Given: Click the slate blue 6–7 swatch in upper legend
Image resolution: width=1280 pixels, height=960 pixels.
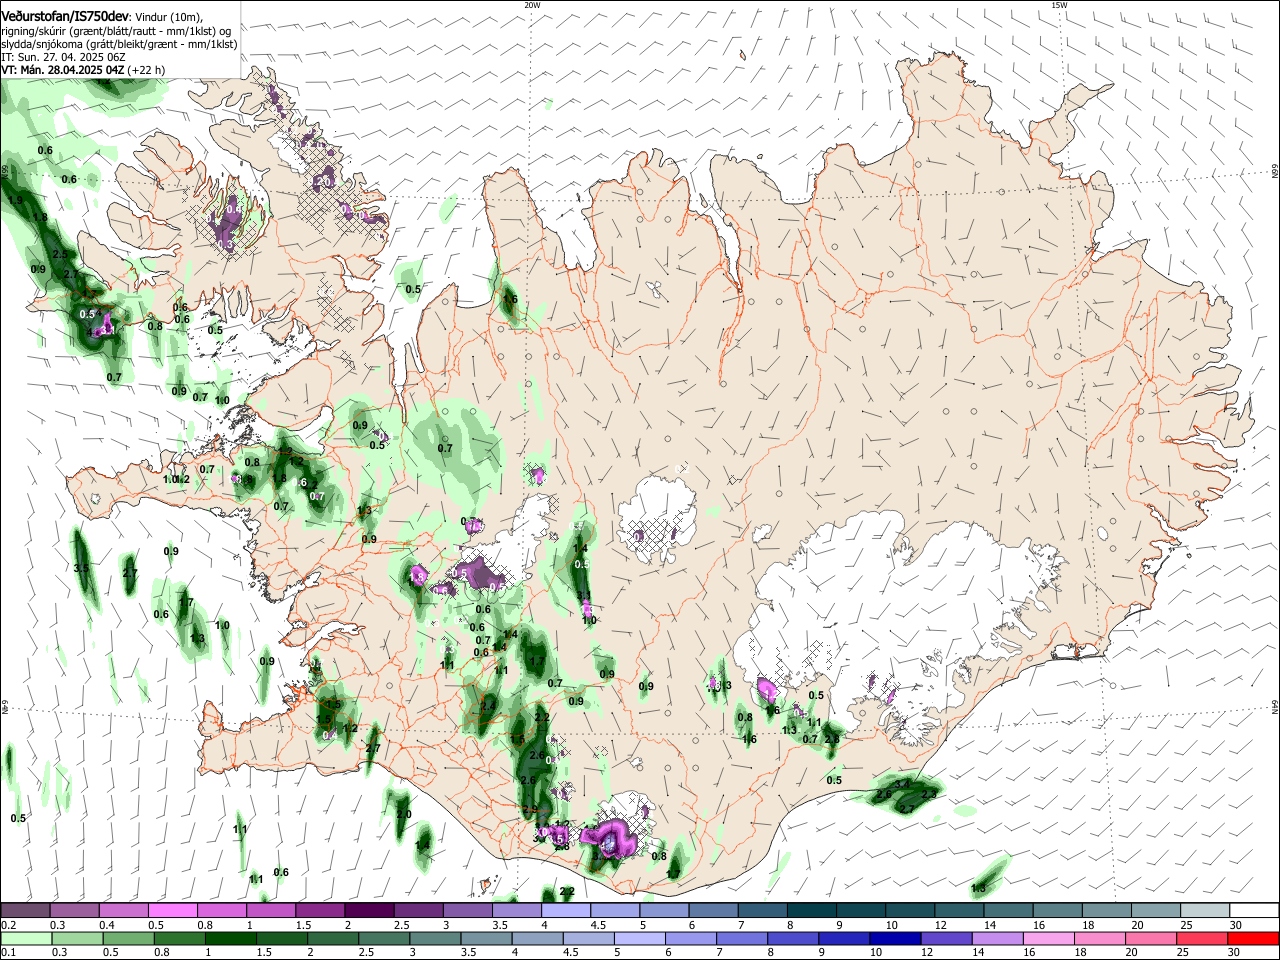Looking at the screenshot, I should 714,910.
